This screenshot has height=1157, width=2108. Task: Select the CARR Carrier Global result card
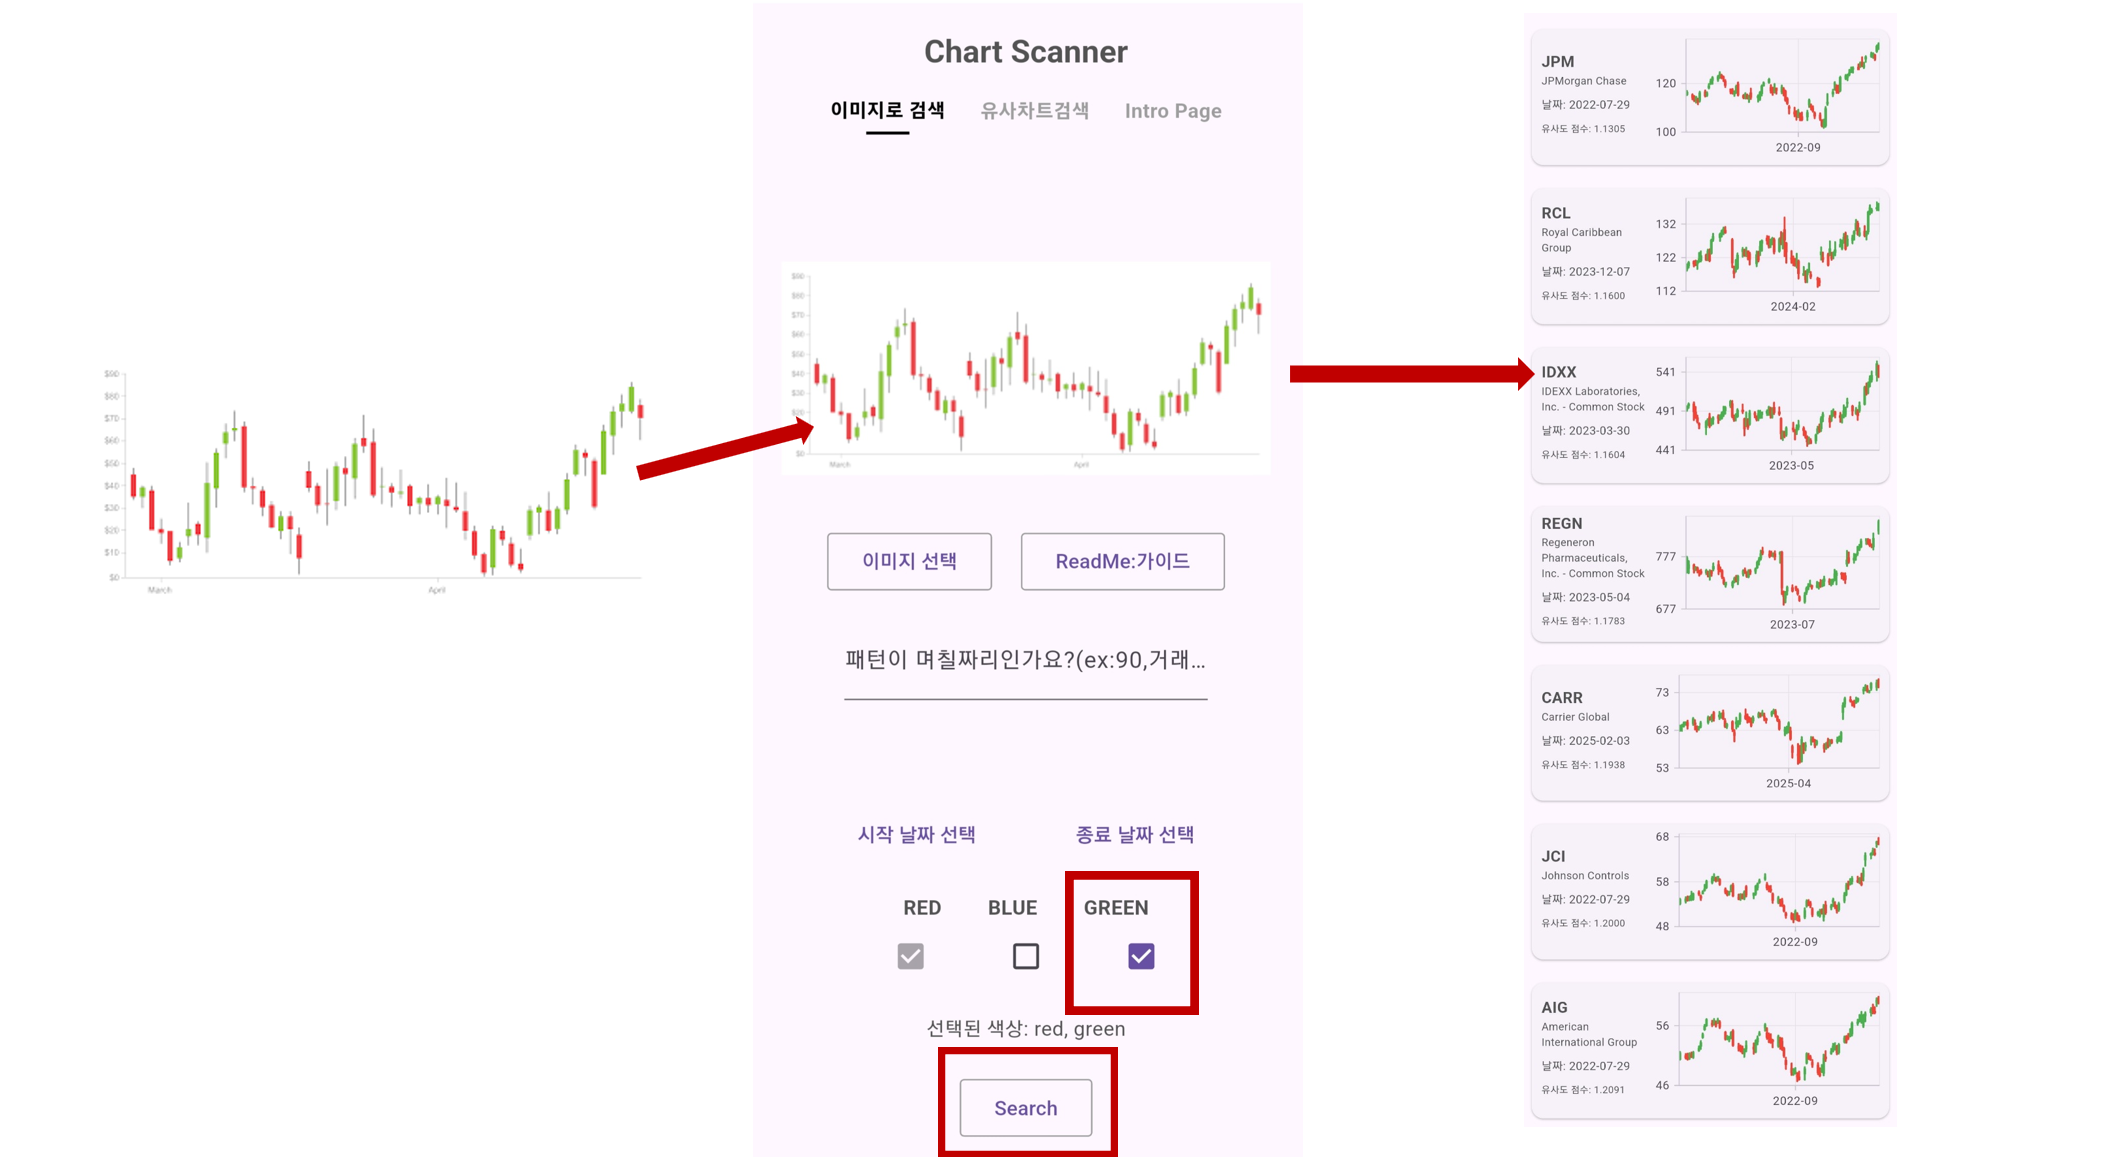(x=1710, y=733)
